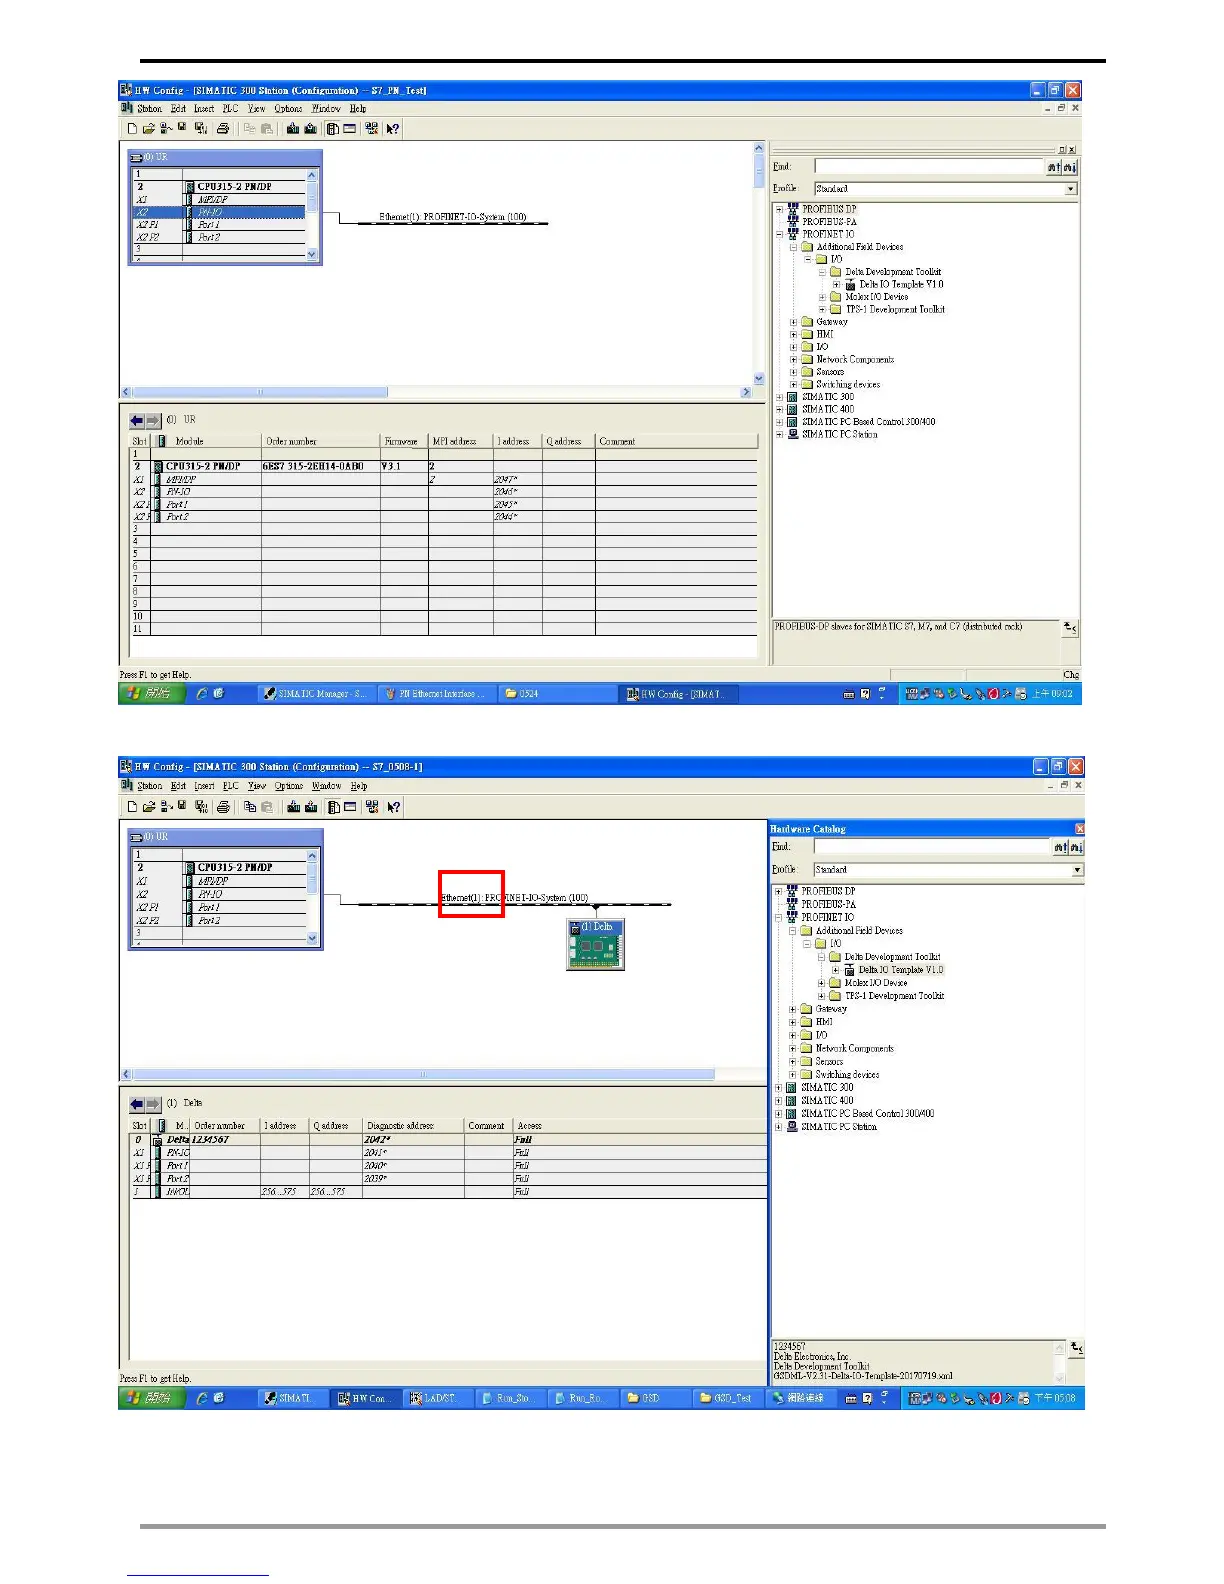Click Copy icon in S7_0508-1 window toolbar

click(250, 807)
